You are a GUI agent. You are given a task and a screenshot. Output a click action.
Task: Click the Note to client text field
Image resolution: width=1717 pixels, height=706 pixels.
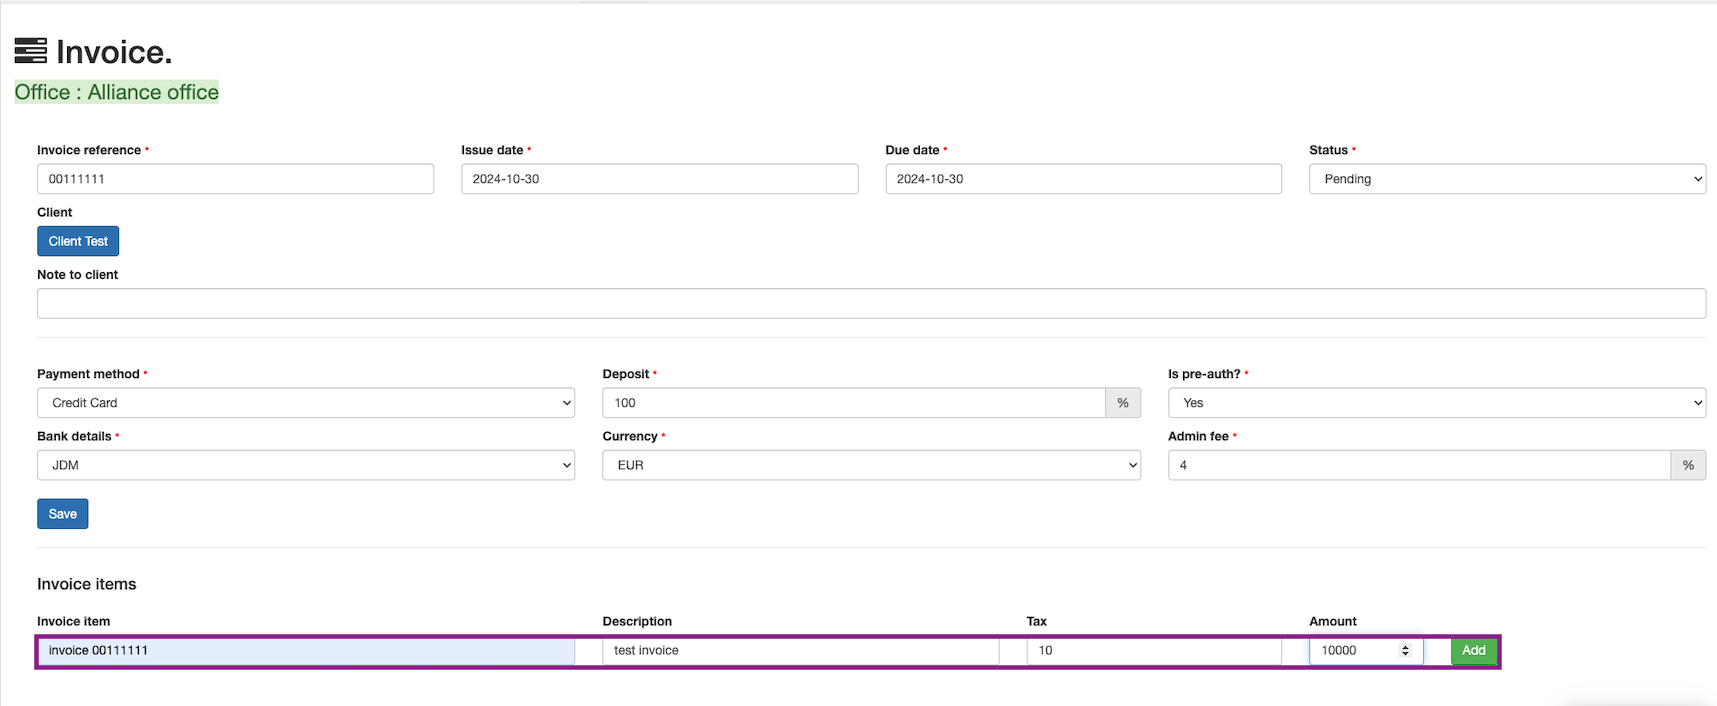(x=870, y=304)
